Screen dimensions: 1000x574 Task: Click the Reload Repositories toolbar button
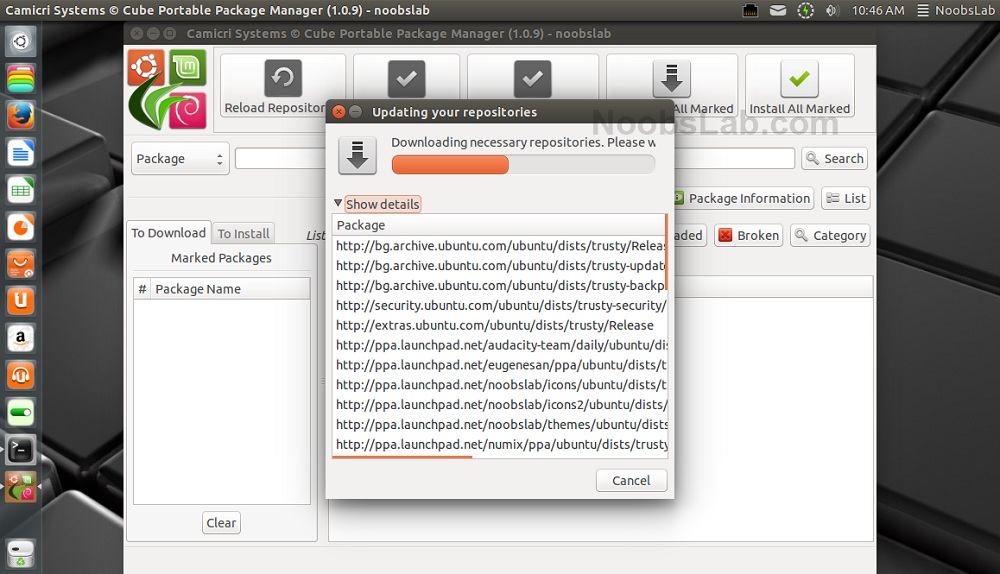point(283,86)
